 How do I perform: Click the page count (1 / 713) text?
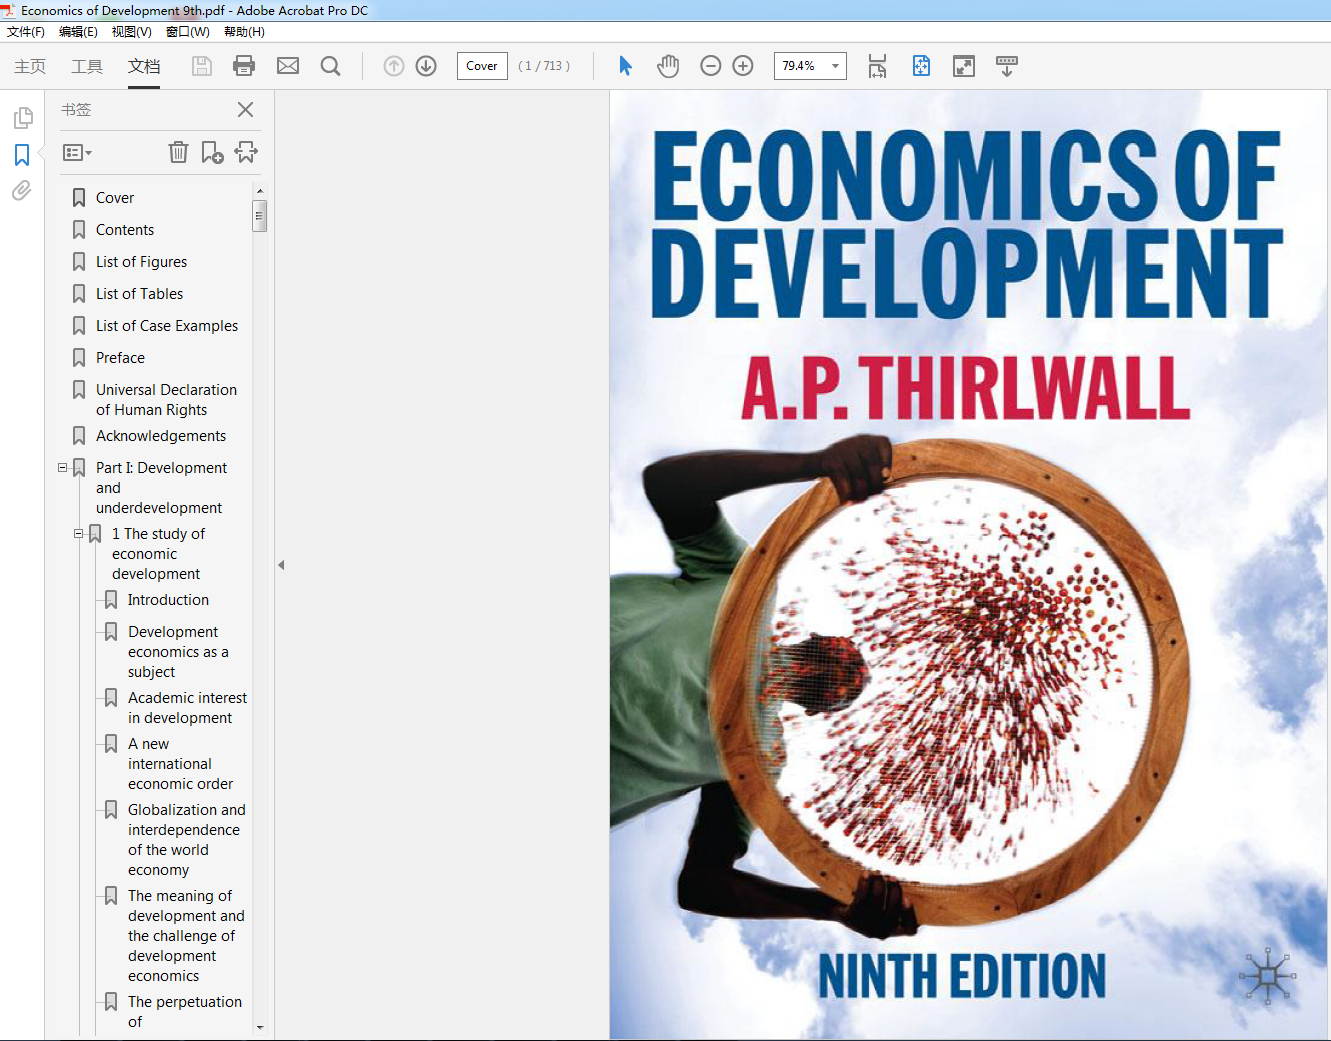pyautogui.click(x=544, y=66)
